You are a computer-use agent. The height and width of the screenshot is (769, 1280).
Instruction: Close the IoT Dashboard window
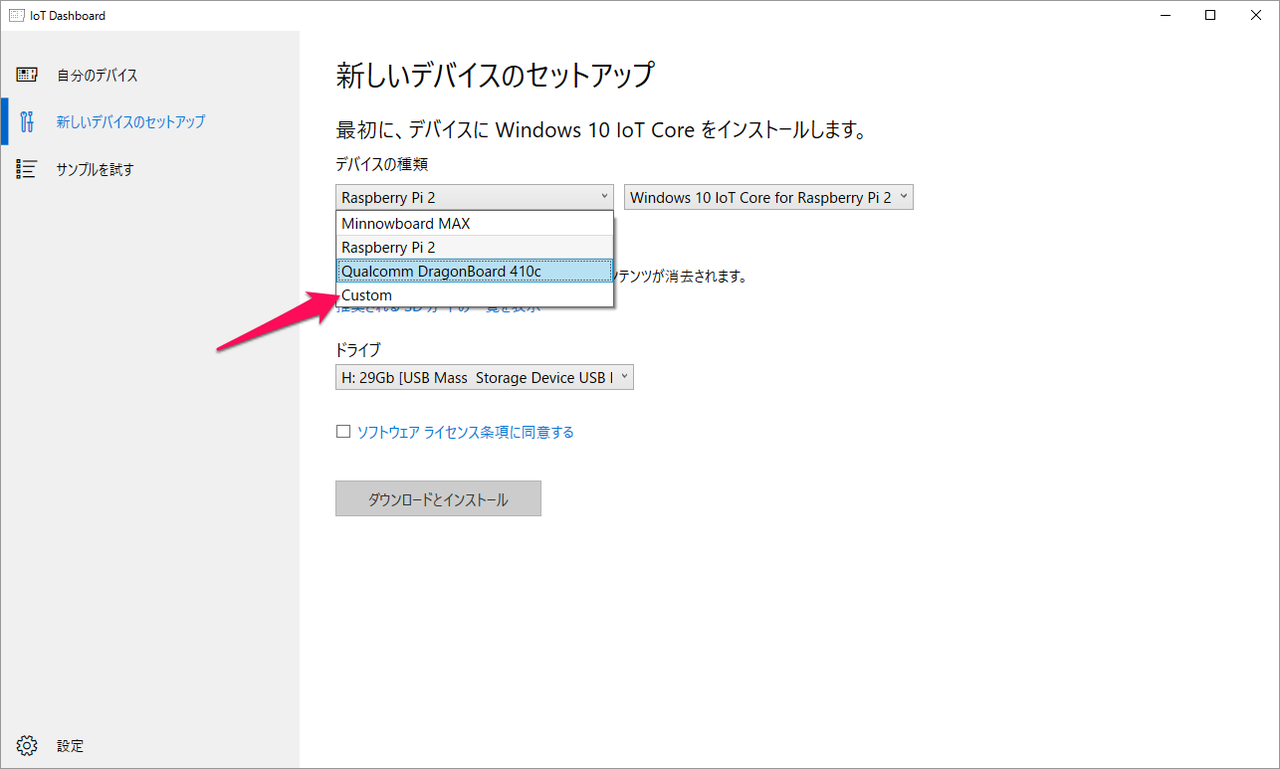coord(1257,15)
